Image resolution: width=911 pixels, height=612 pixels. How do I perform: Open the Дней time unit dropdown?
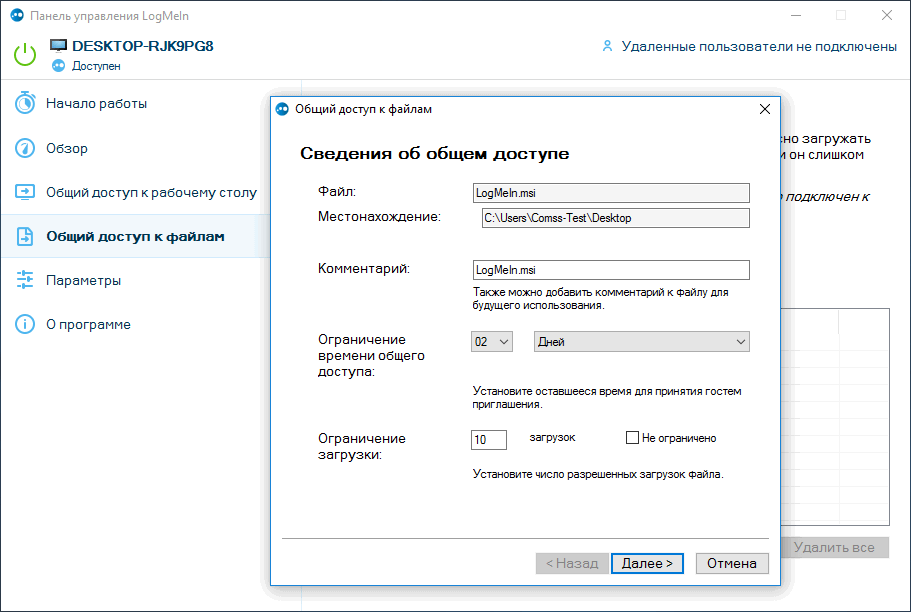641,342
